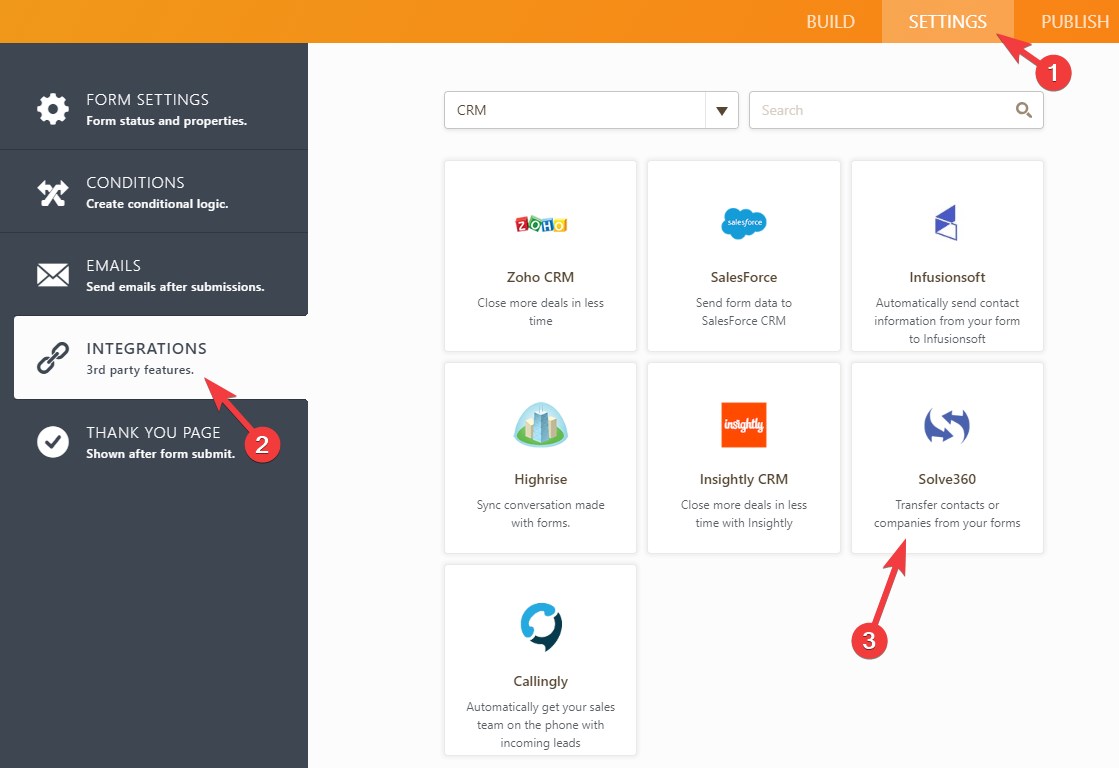This screenshot has height=768, width=1119.
Task: Select the Callingly title
Action: pyautogui.click(x=540, y=681)
